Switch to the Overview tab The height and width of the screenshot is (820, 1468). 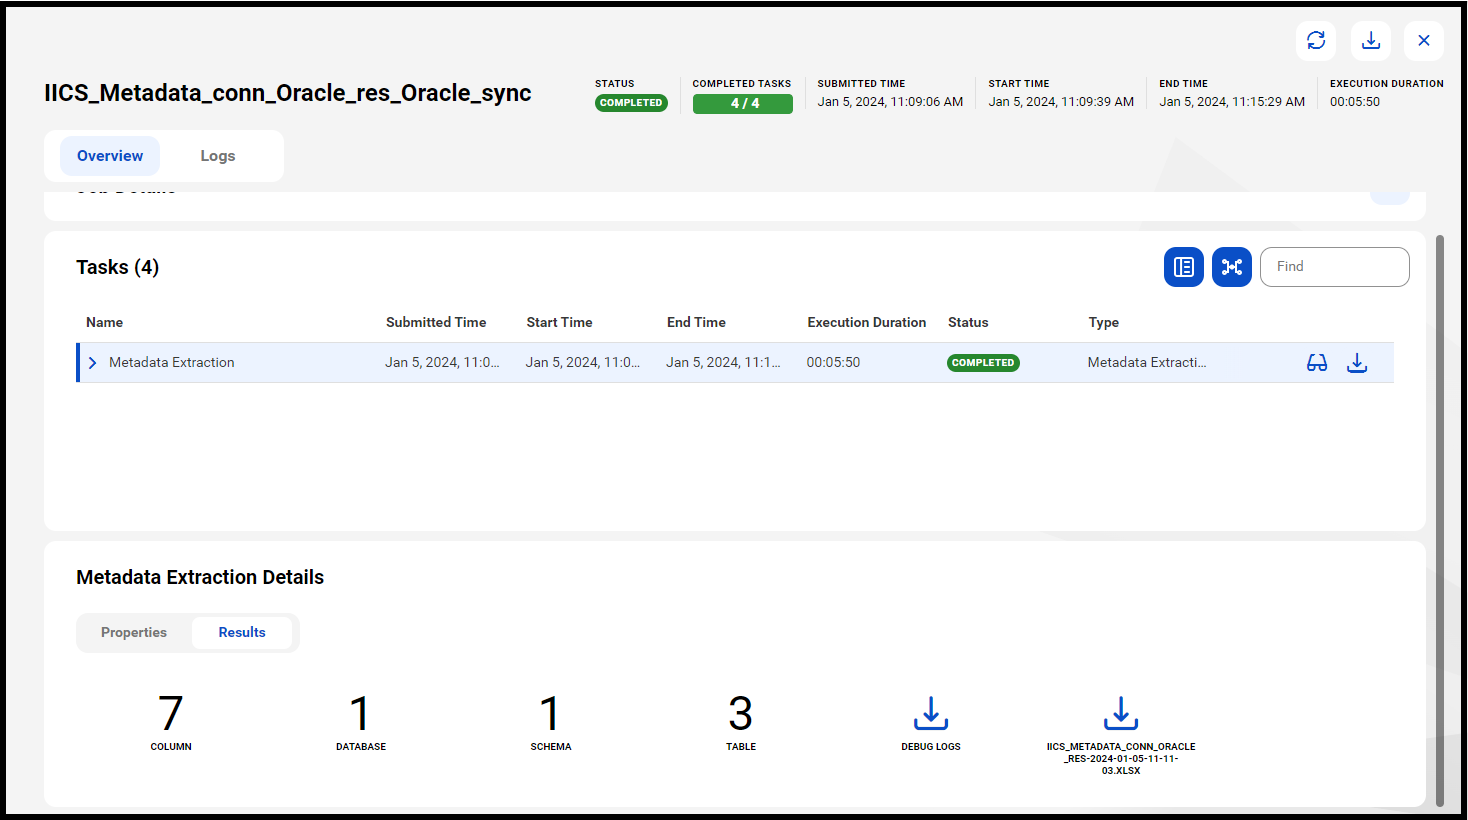110,156
